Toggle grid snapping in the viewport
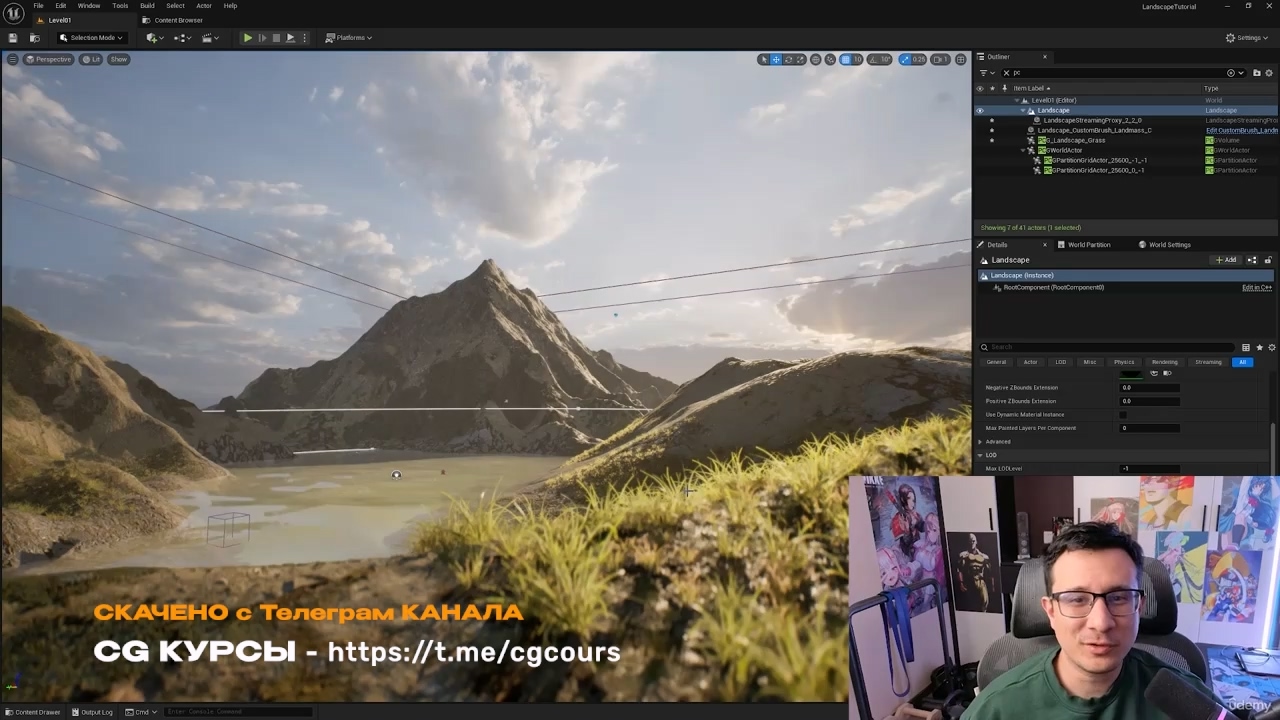The width and height of the screenshot is (1280, 720). tap(845, 59)
